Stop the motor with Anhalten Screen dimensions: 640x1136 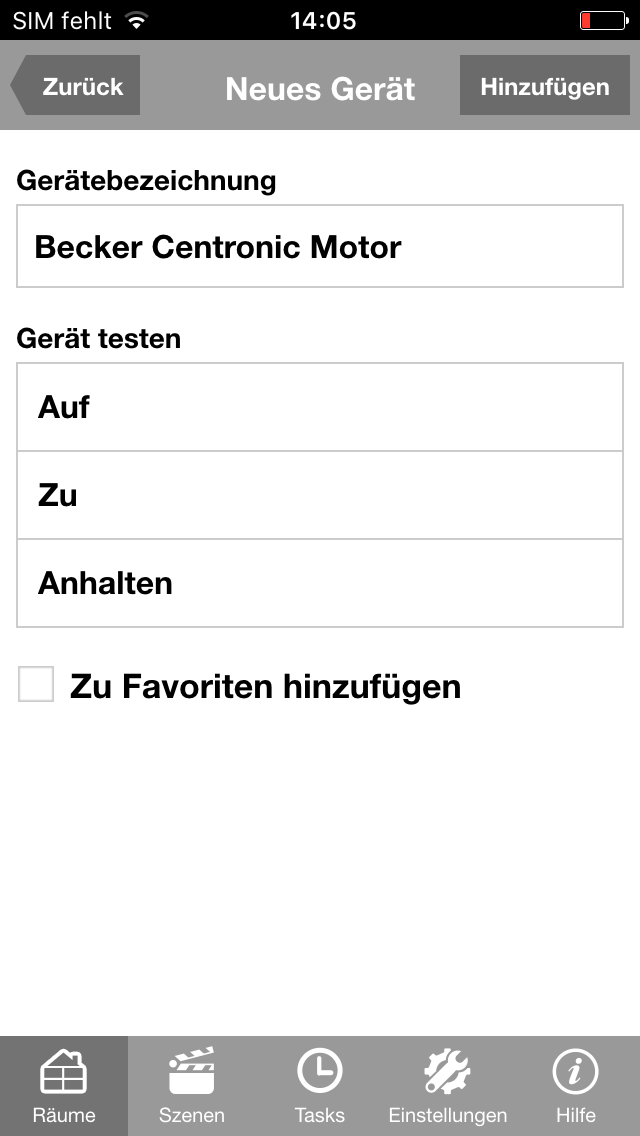pyautogui.click(x=320, y=583)
